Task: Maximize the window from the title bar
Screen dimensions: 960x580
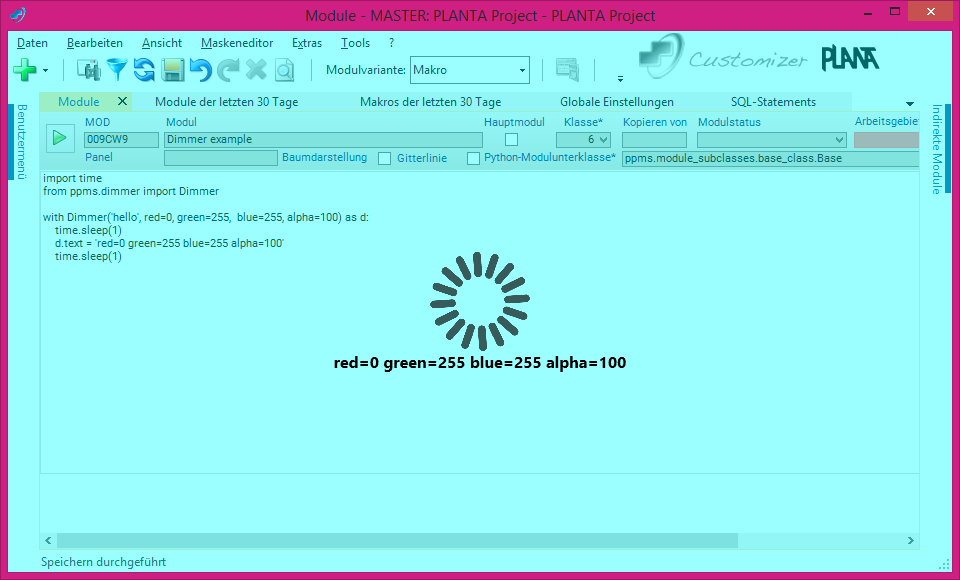Action: click(895, 12)
